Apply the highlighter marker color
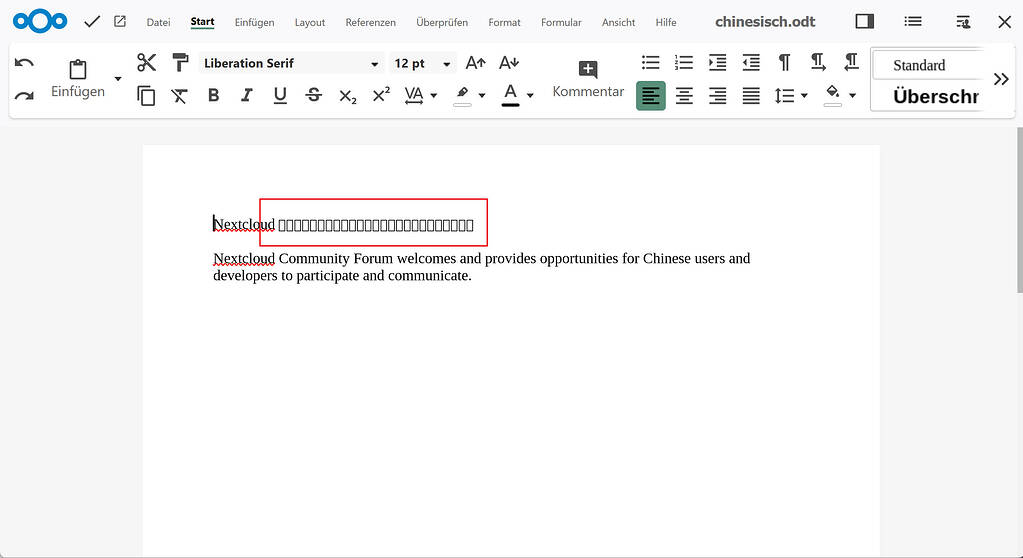 pos(463,95)
